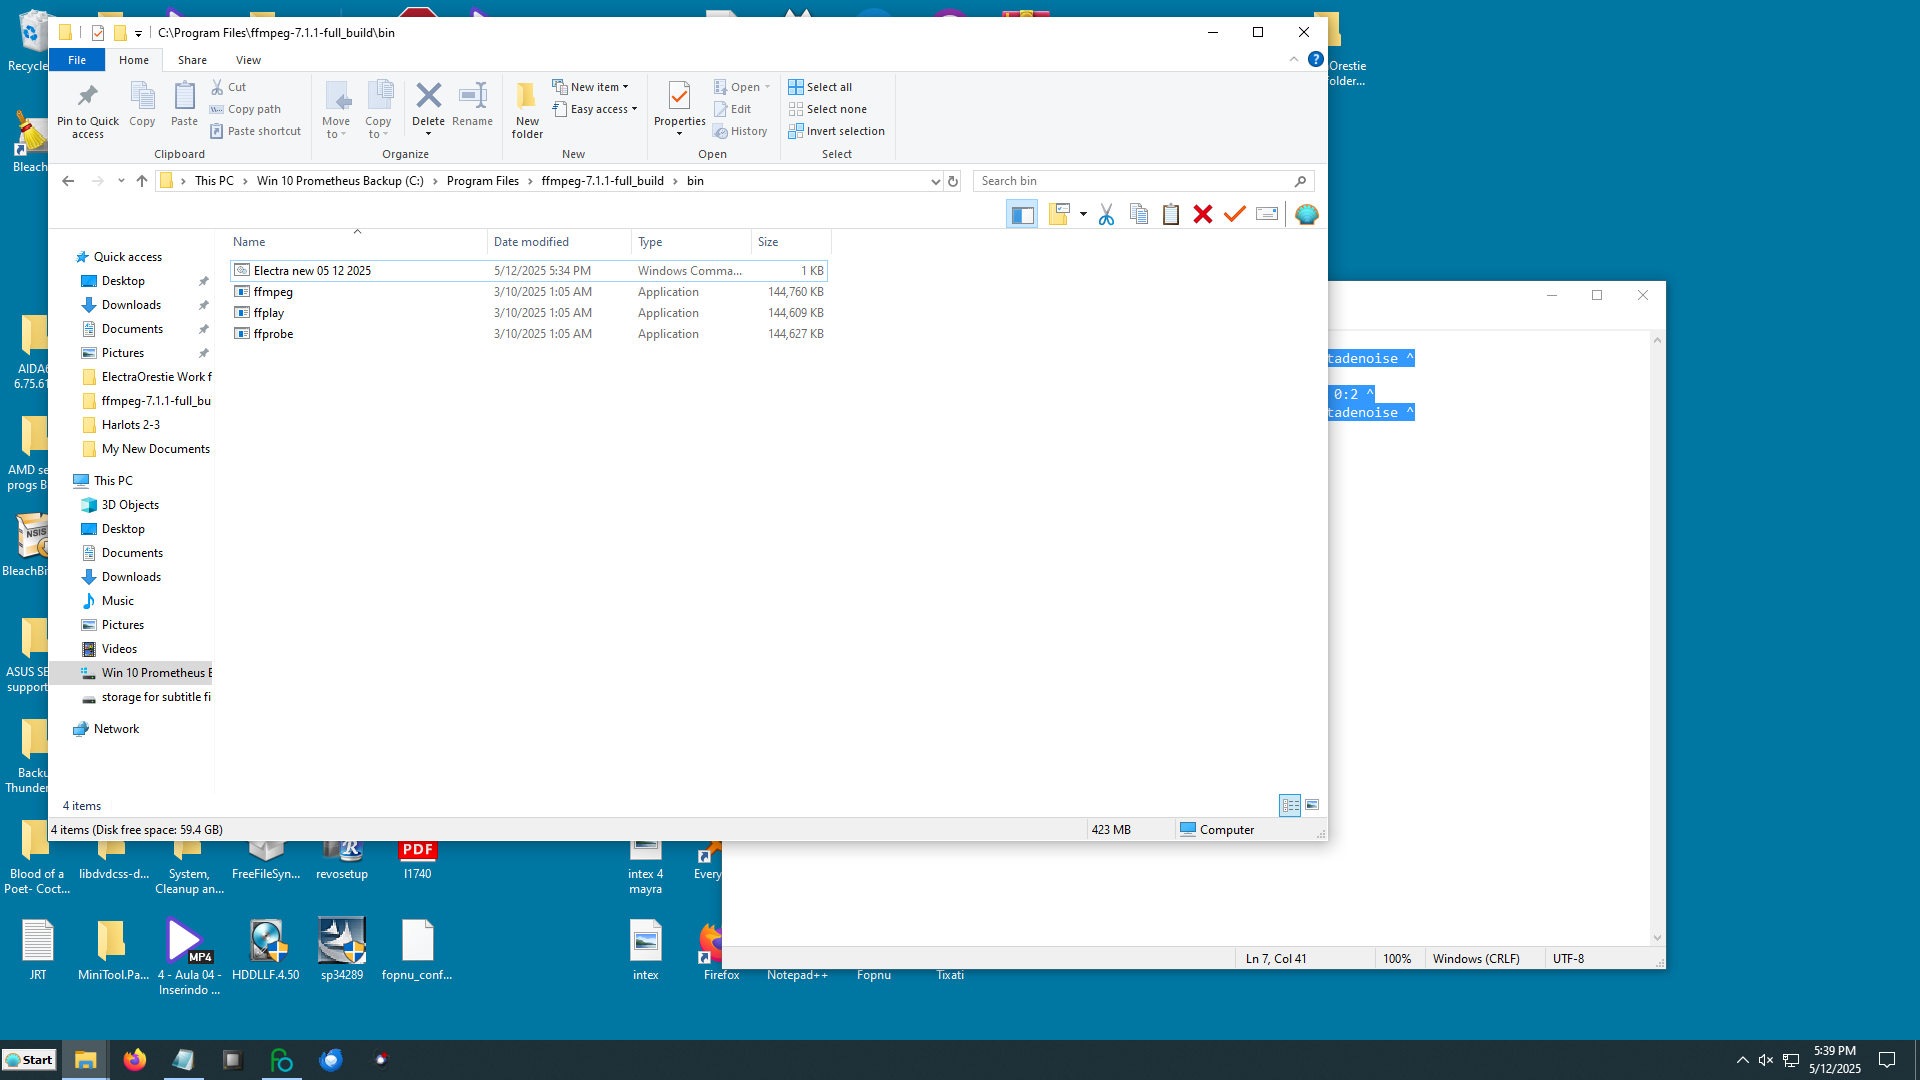Viewport: 1920px width, 1080px height.
Task: Pin to Quick access in ribbon
Action: coord(88,110)
